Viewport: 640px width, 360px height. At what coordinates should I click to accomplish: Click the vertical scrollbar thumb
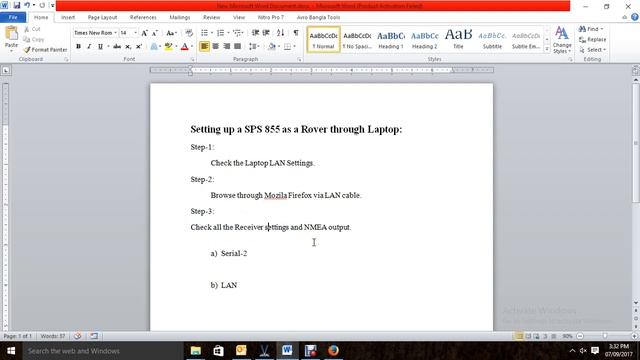[636, 143]
